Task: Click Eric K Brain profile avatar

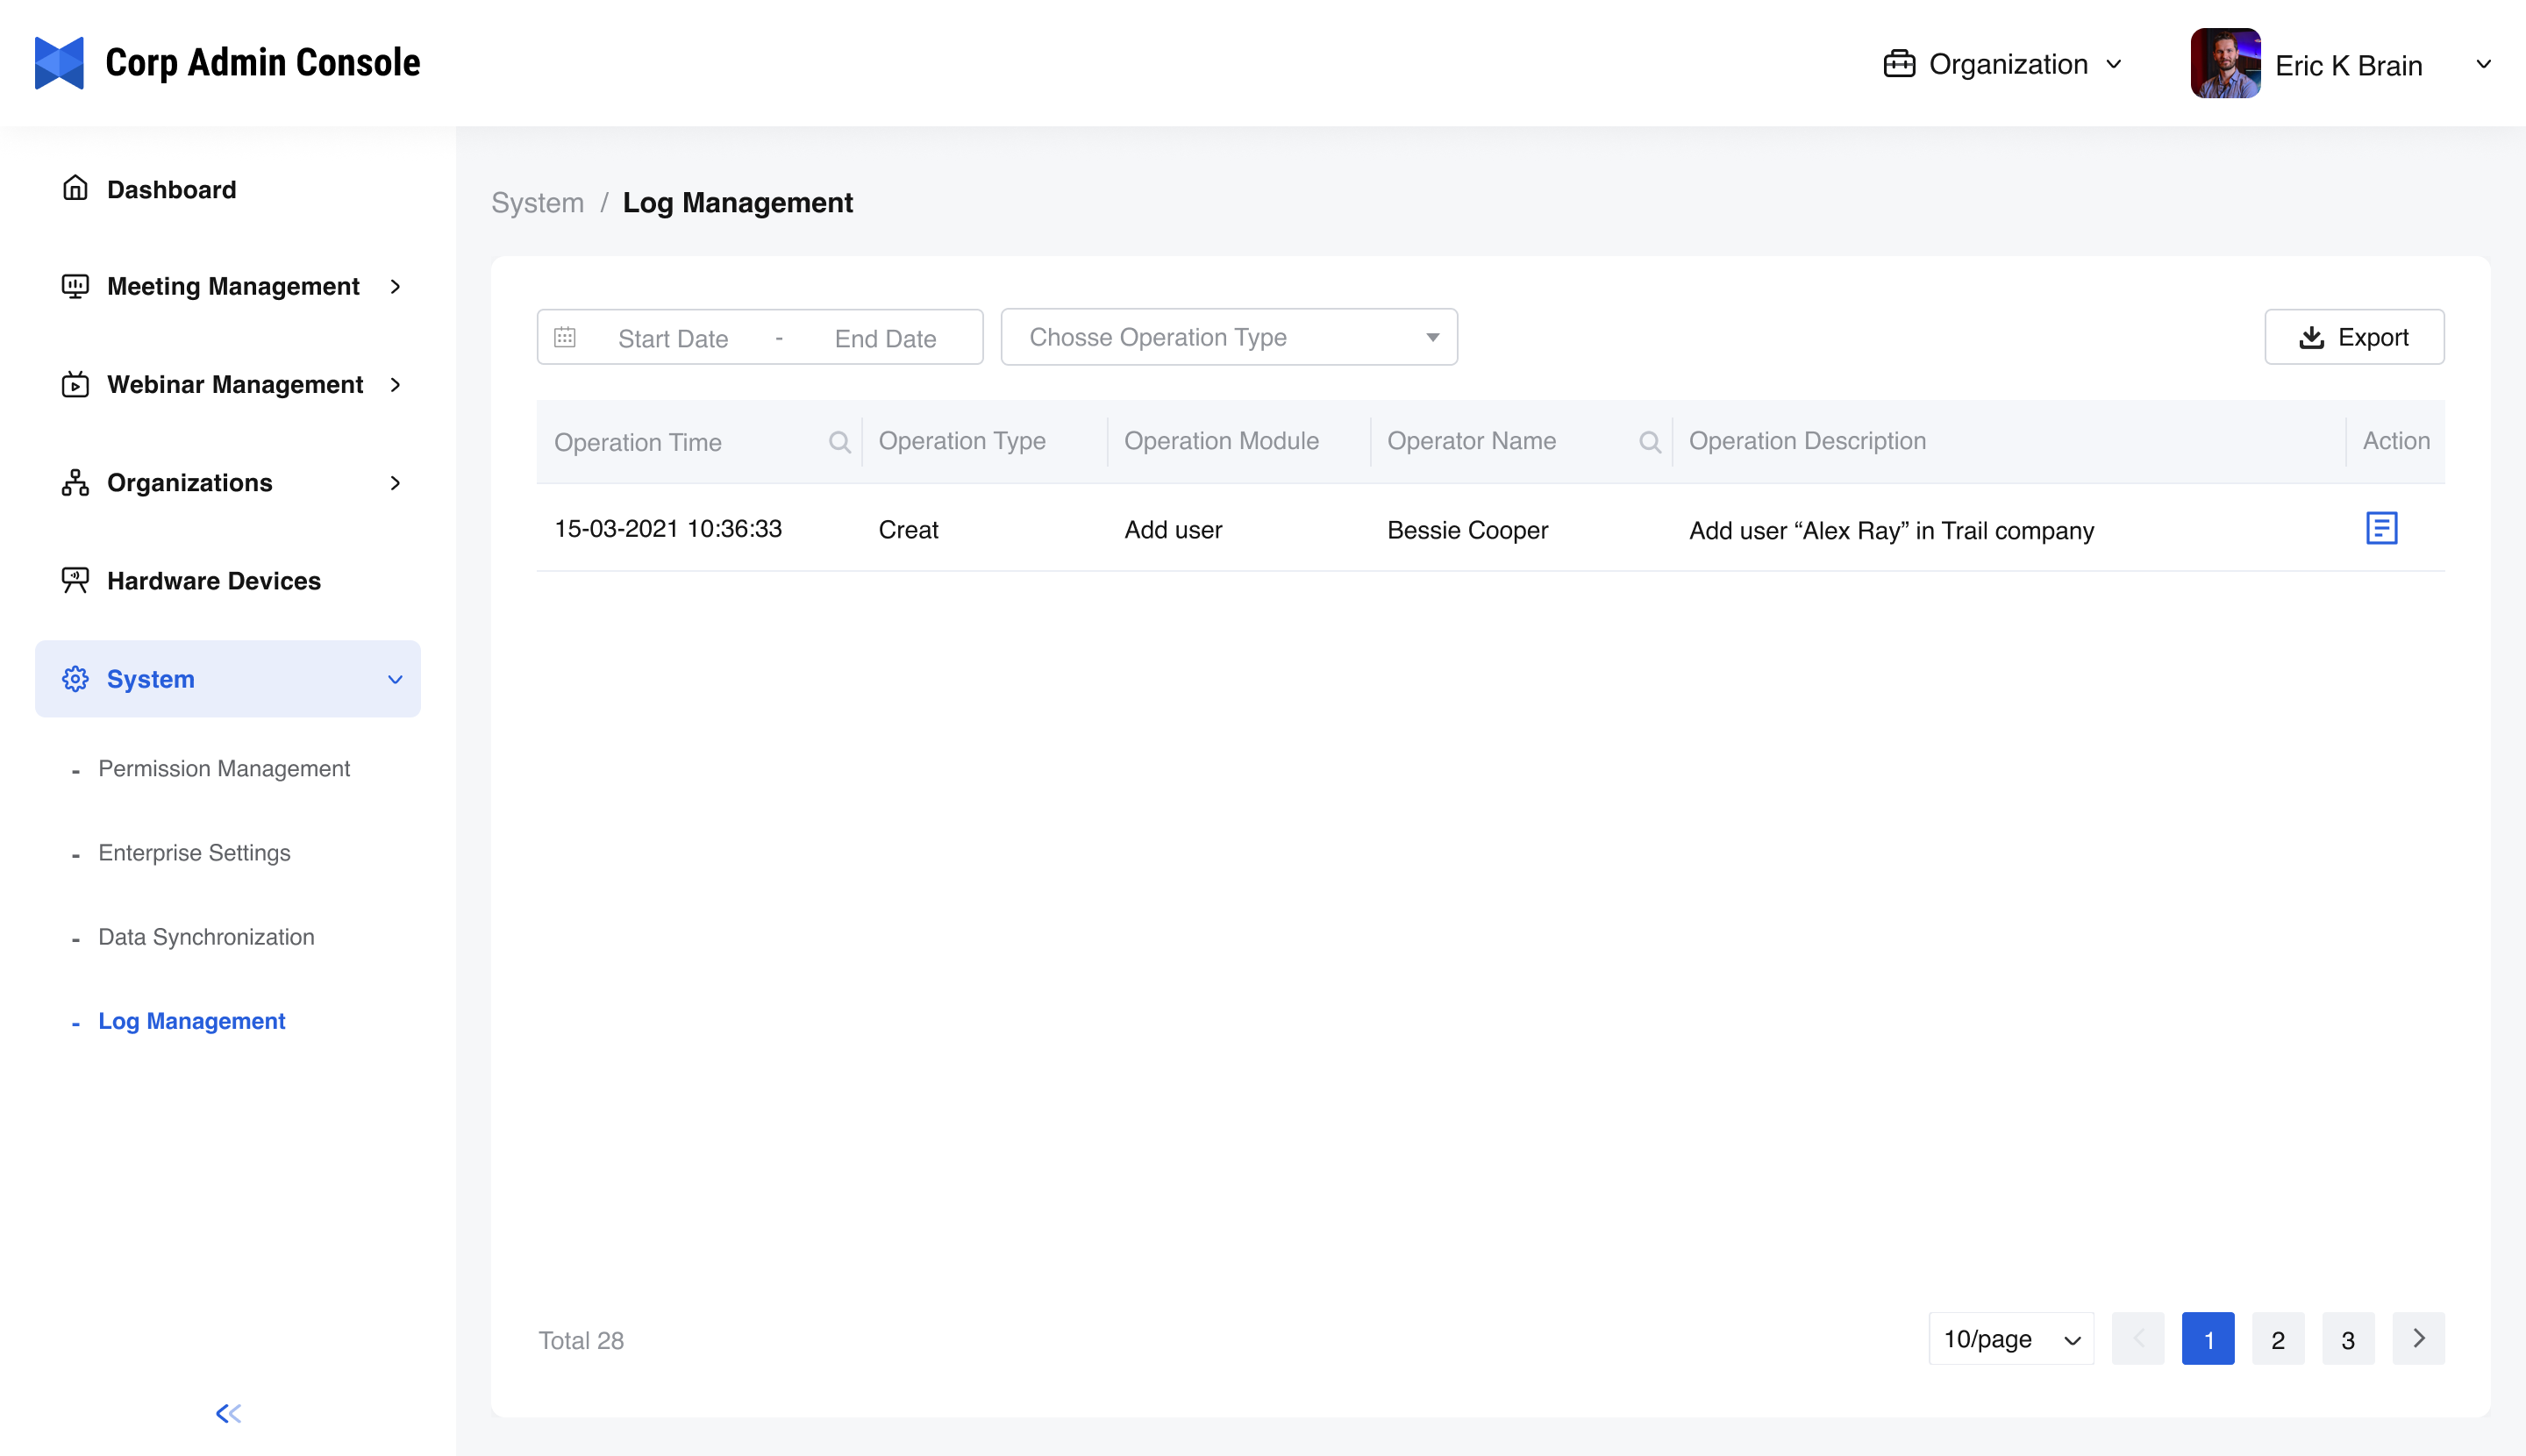Action: point(2224,64)
